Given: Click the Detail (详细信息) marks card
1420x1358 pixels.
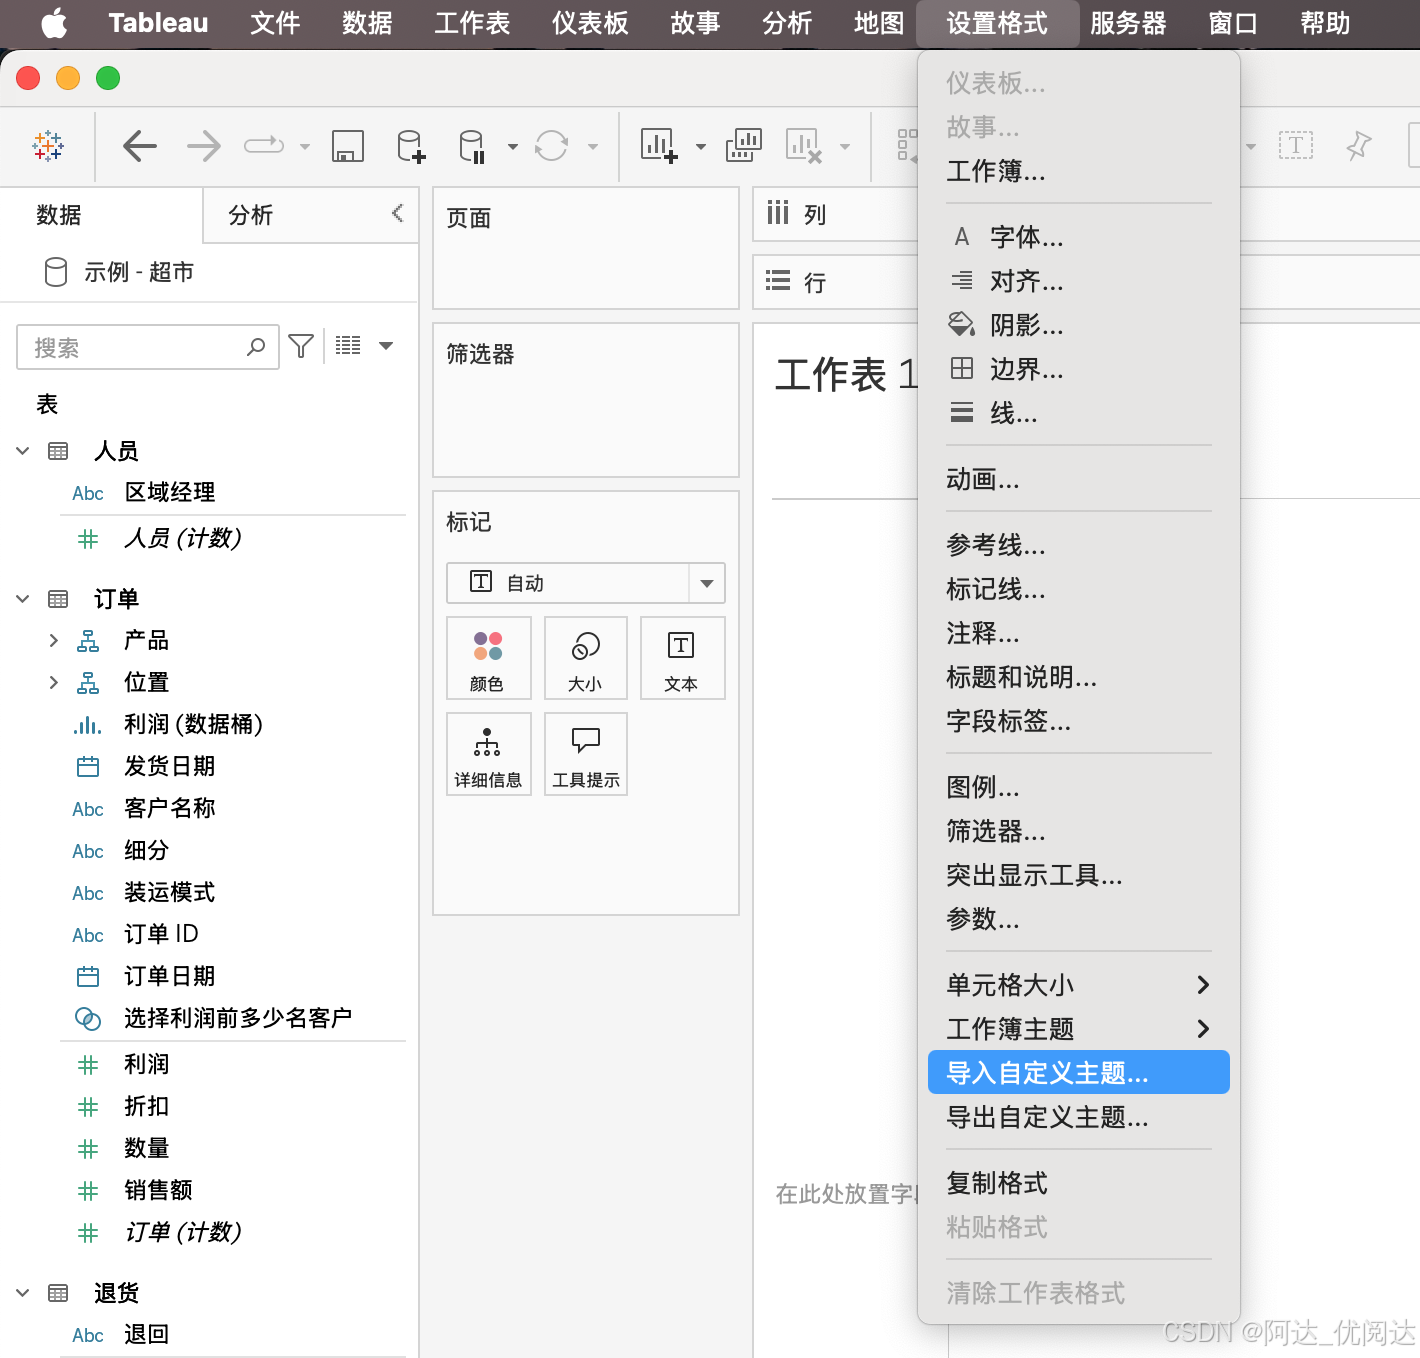Looking at the screenshot, I should 488,754.
